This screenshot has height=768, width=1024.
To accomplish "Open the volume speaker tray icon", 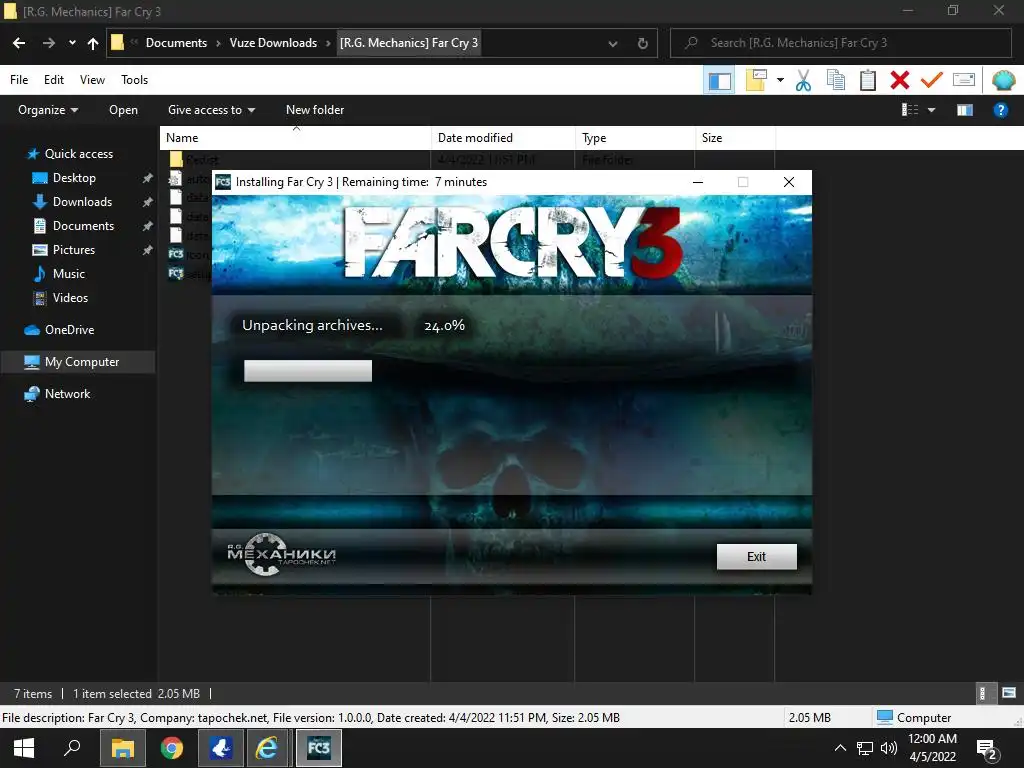I will pyautogui.click(x=888, y=748).
